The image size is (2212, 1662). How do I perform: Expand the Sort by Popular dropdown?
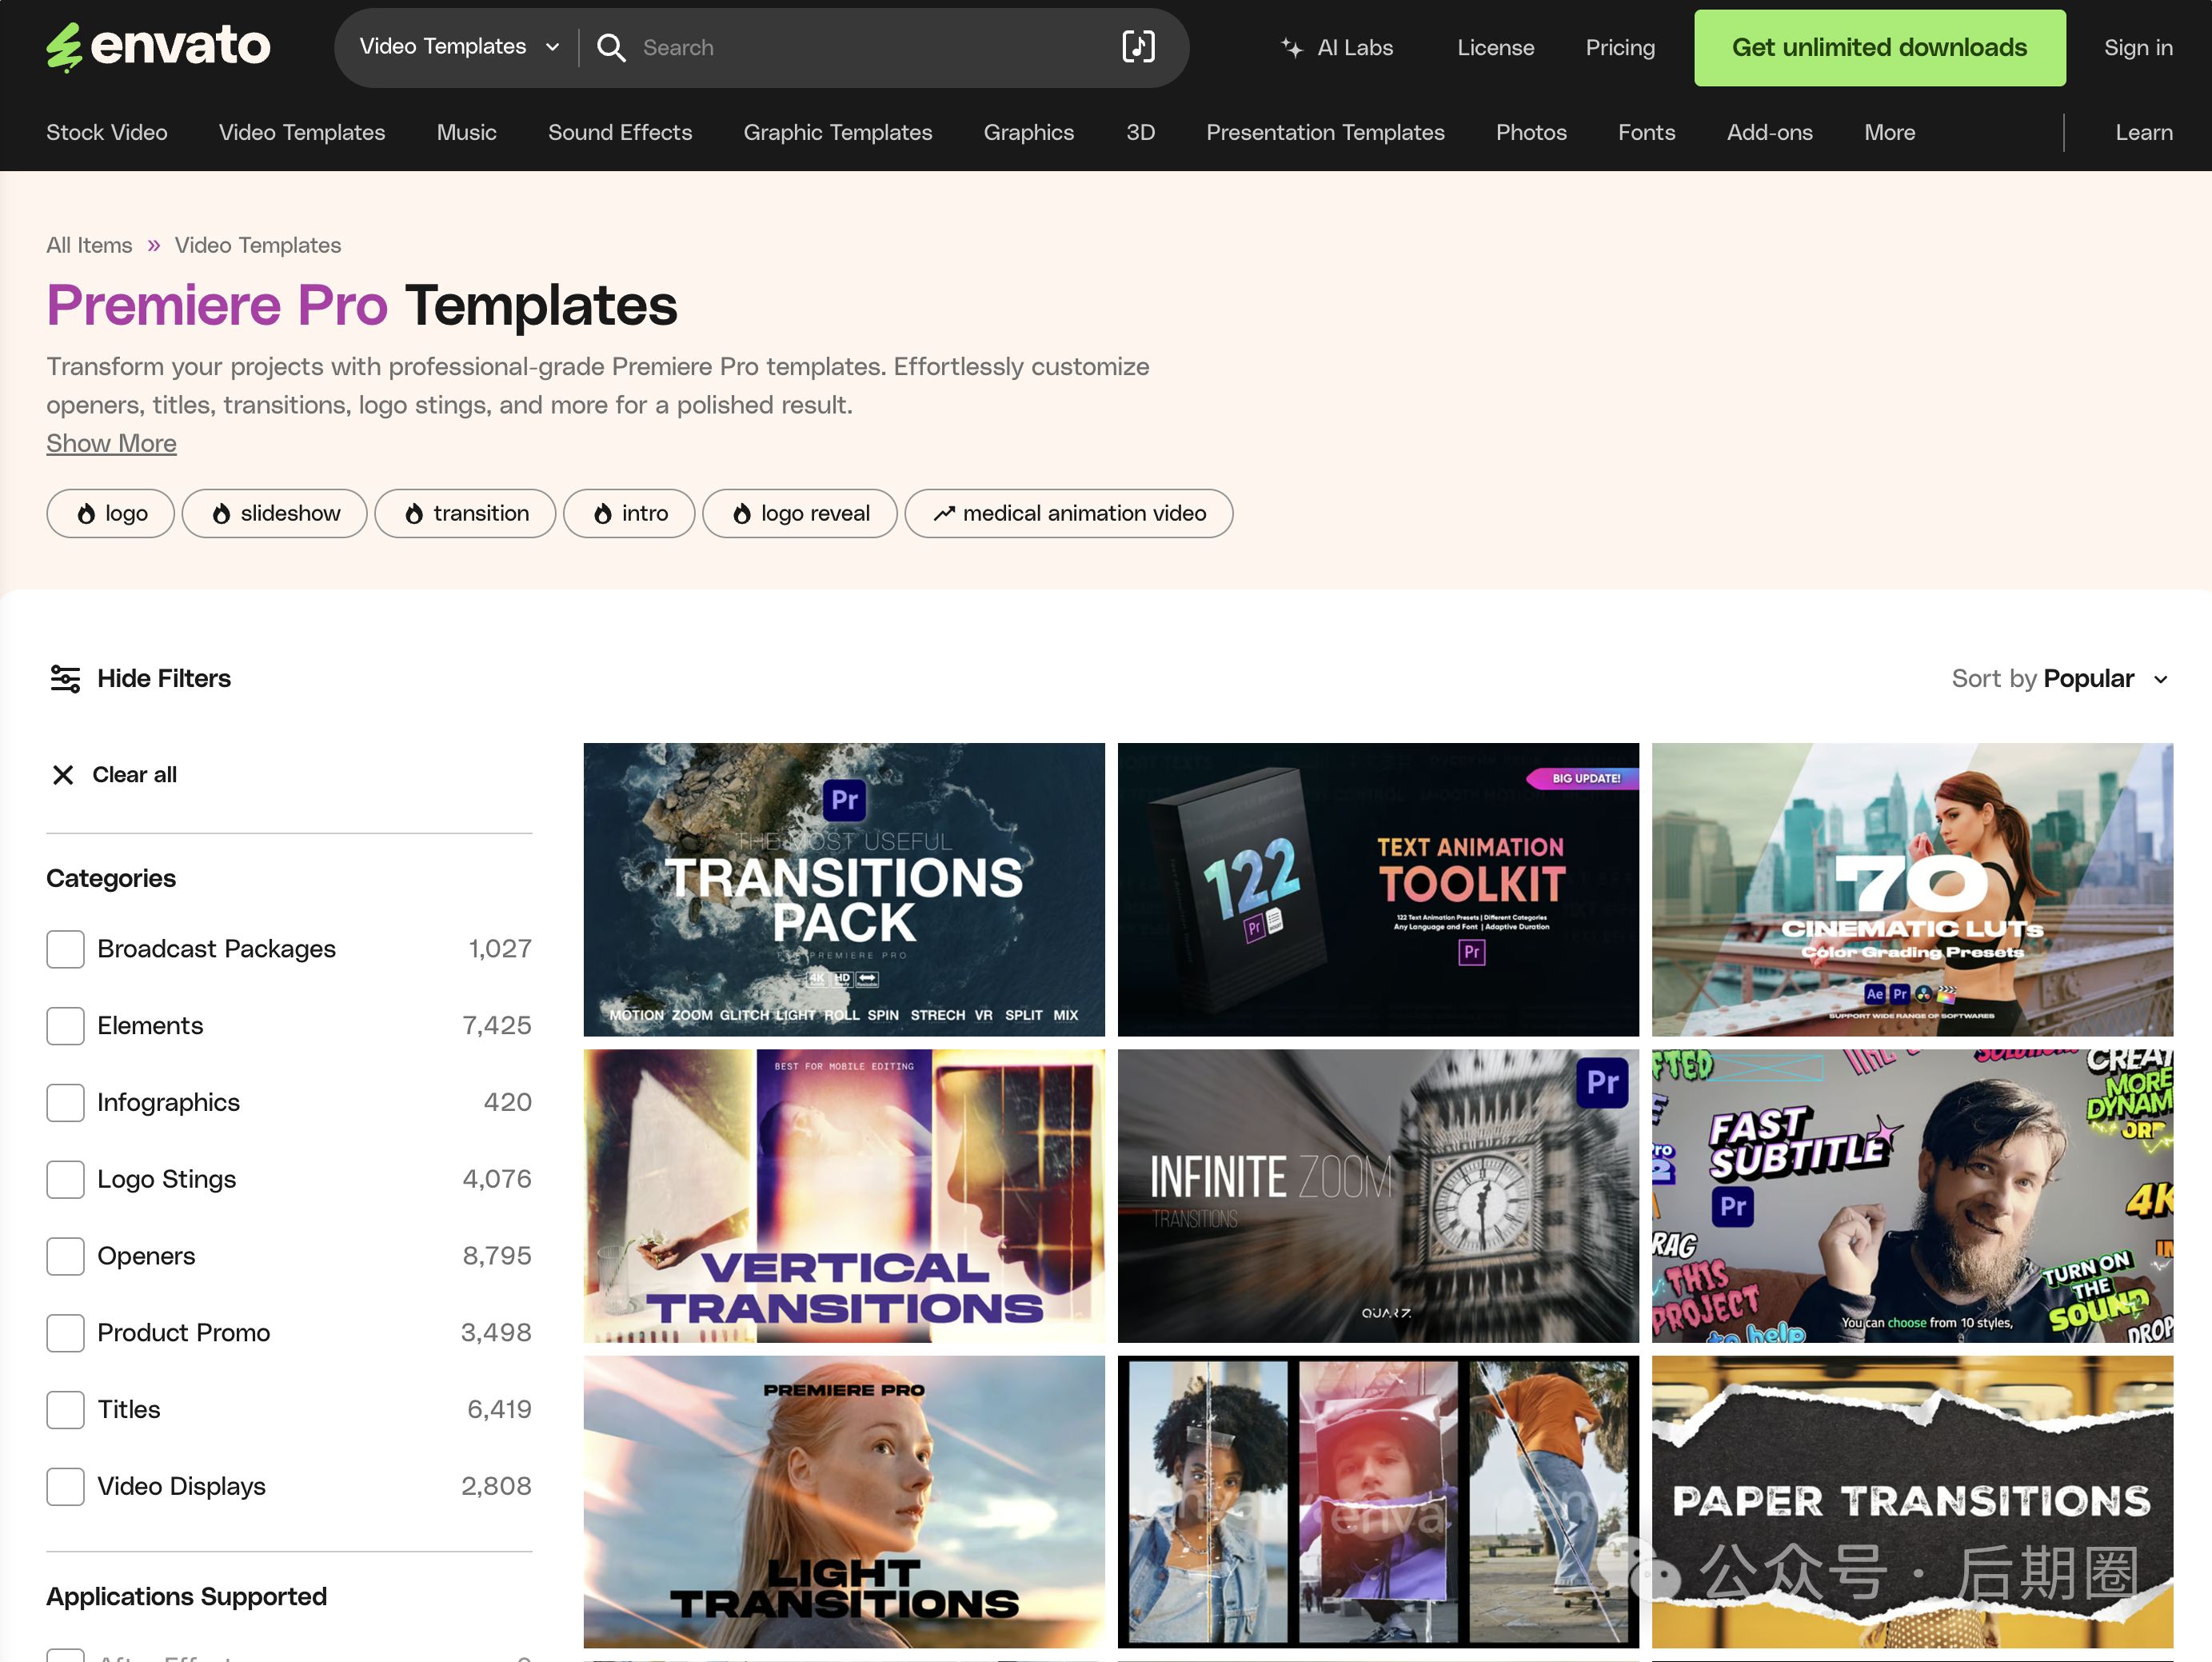click(2060, 679)
